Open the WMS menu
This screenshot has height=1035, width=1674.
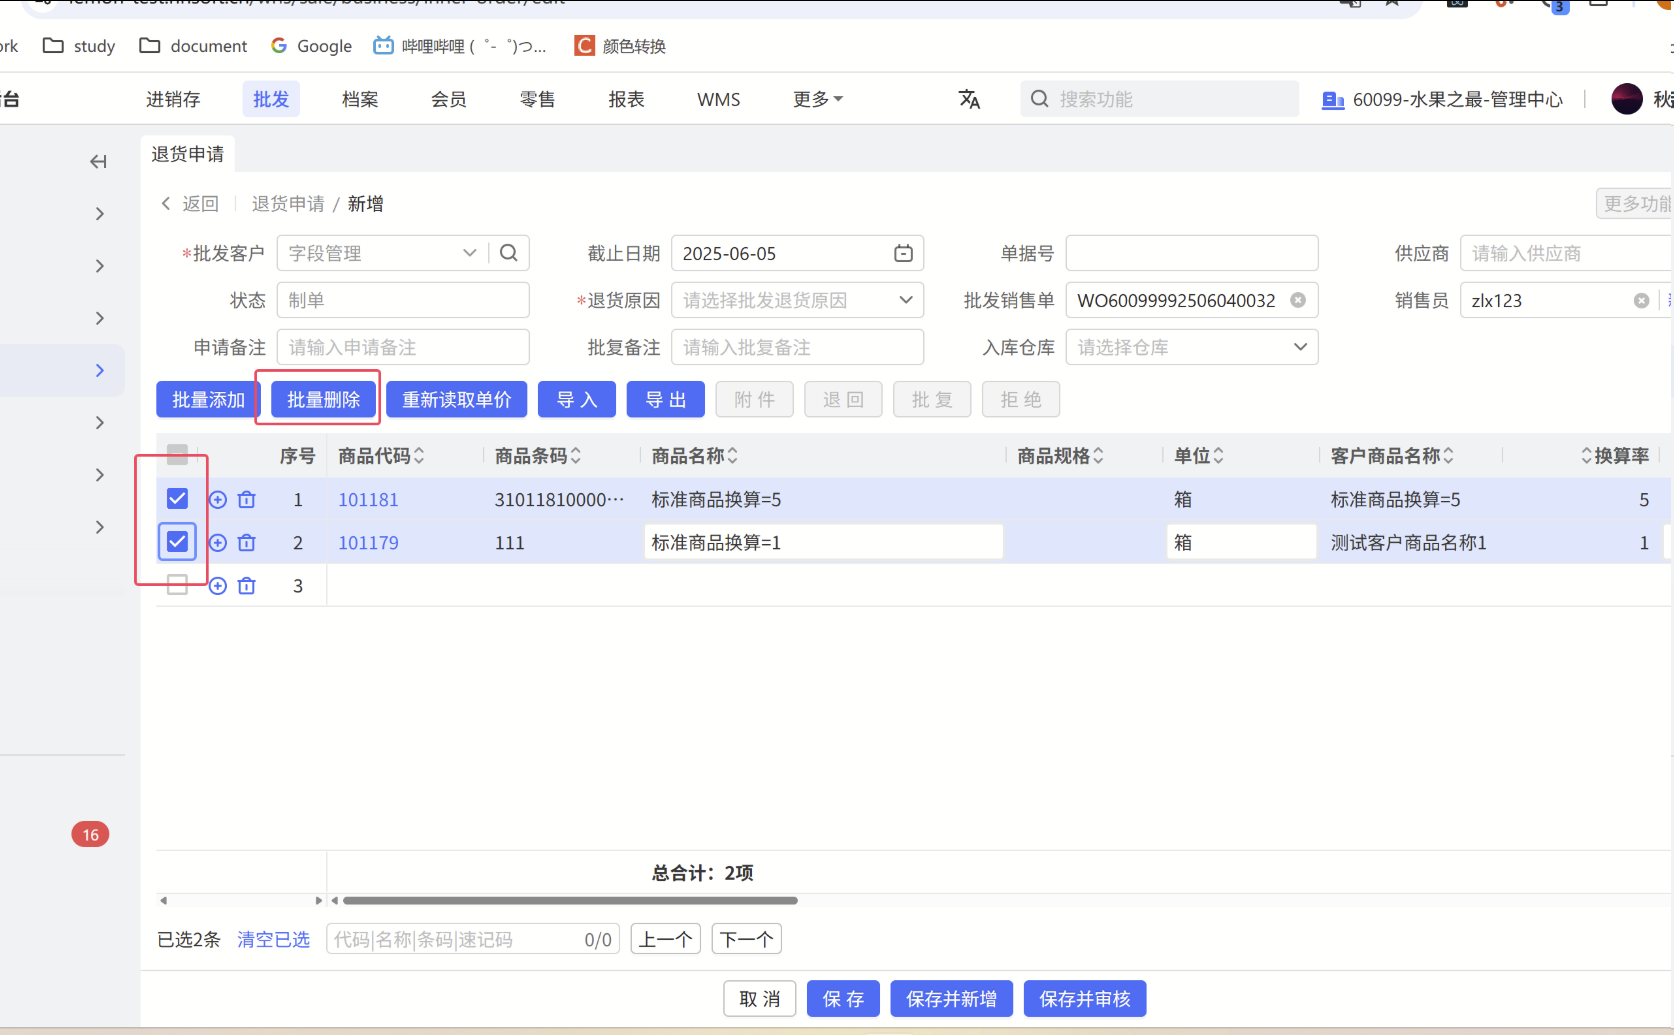719,99
